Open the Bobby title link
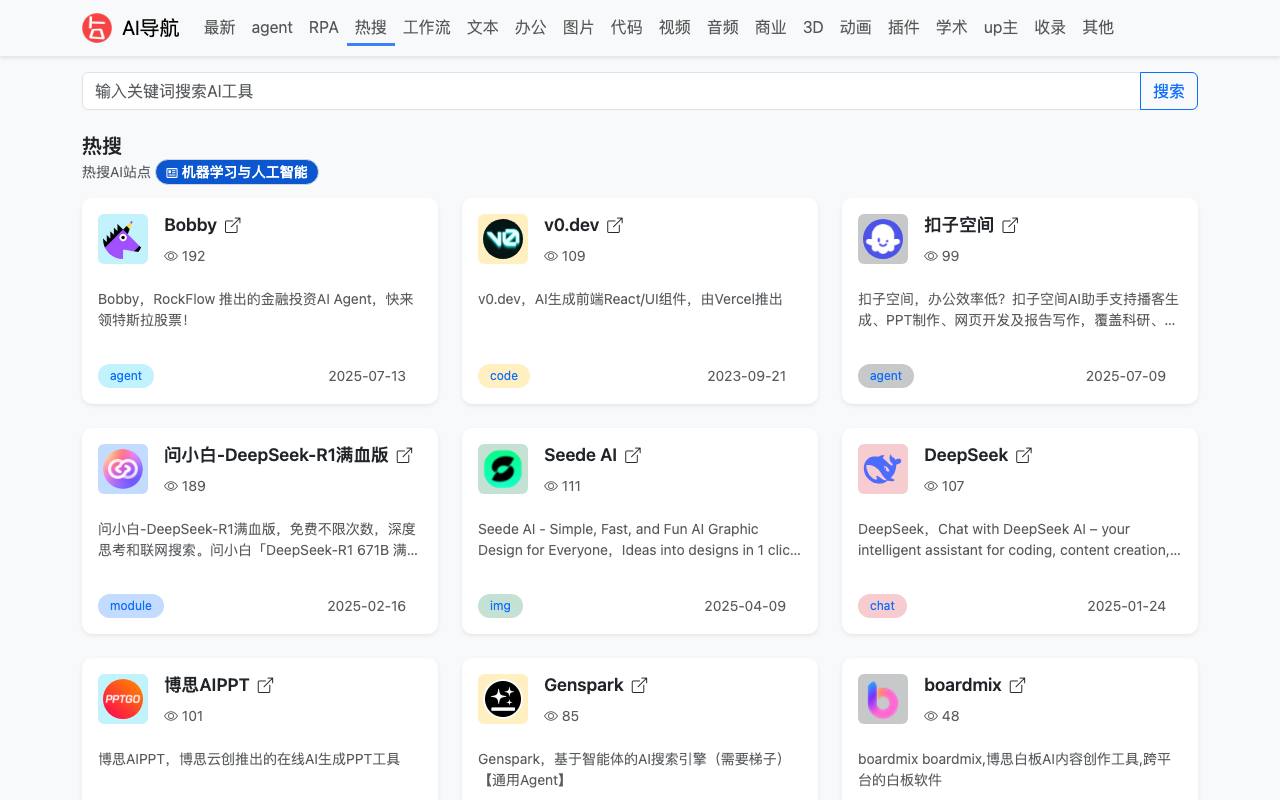Screen dimensions: 1280x800 190,225
